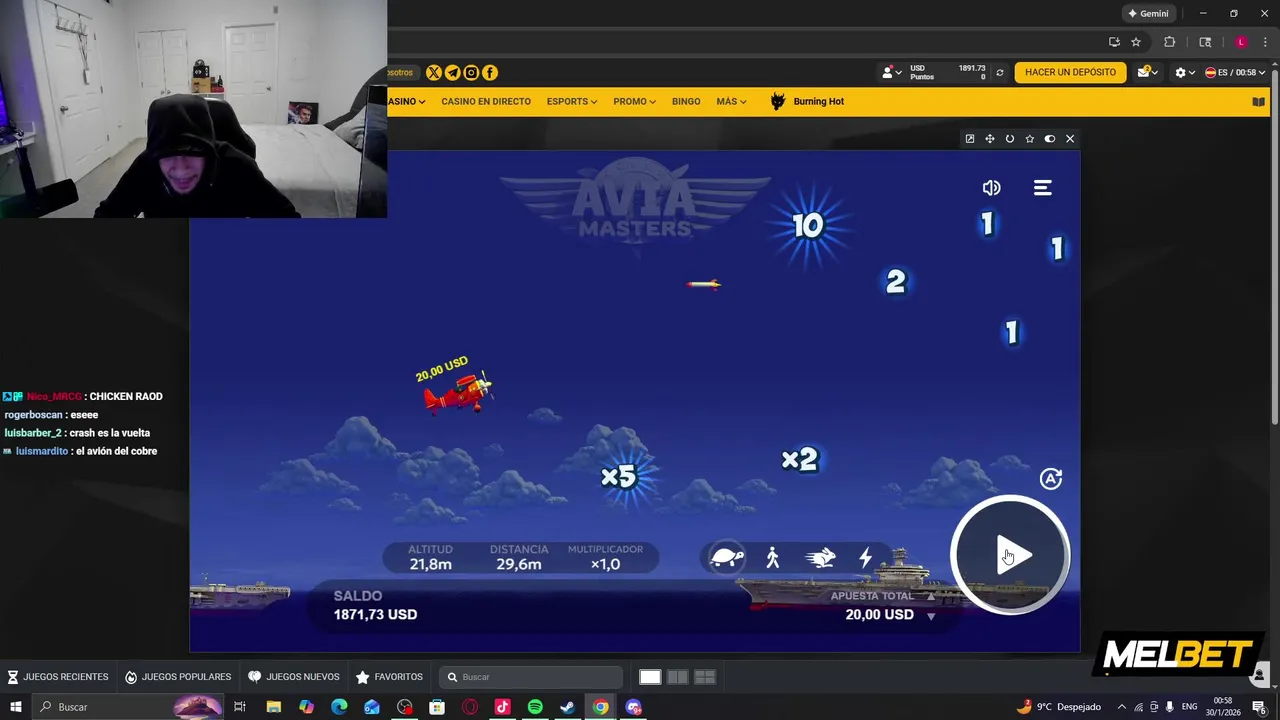1280x720 pixels.
Task: Expand the MÁS menu
Action: (731, 101)
